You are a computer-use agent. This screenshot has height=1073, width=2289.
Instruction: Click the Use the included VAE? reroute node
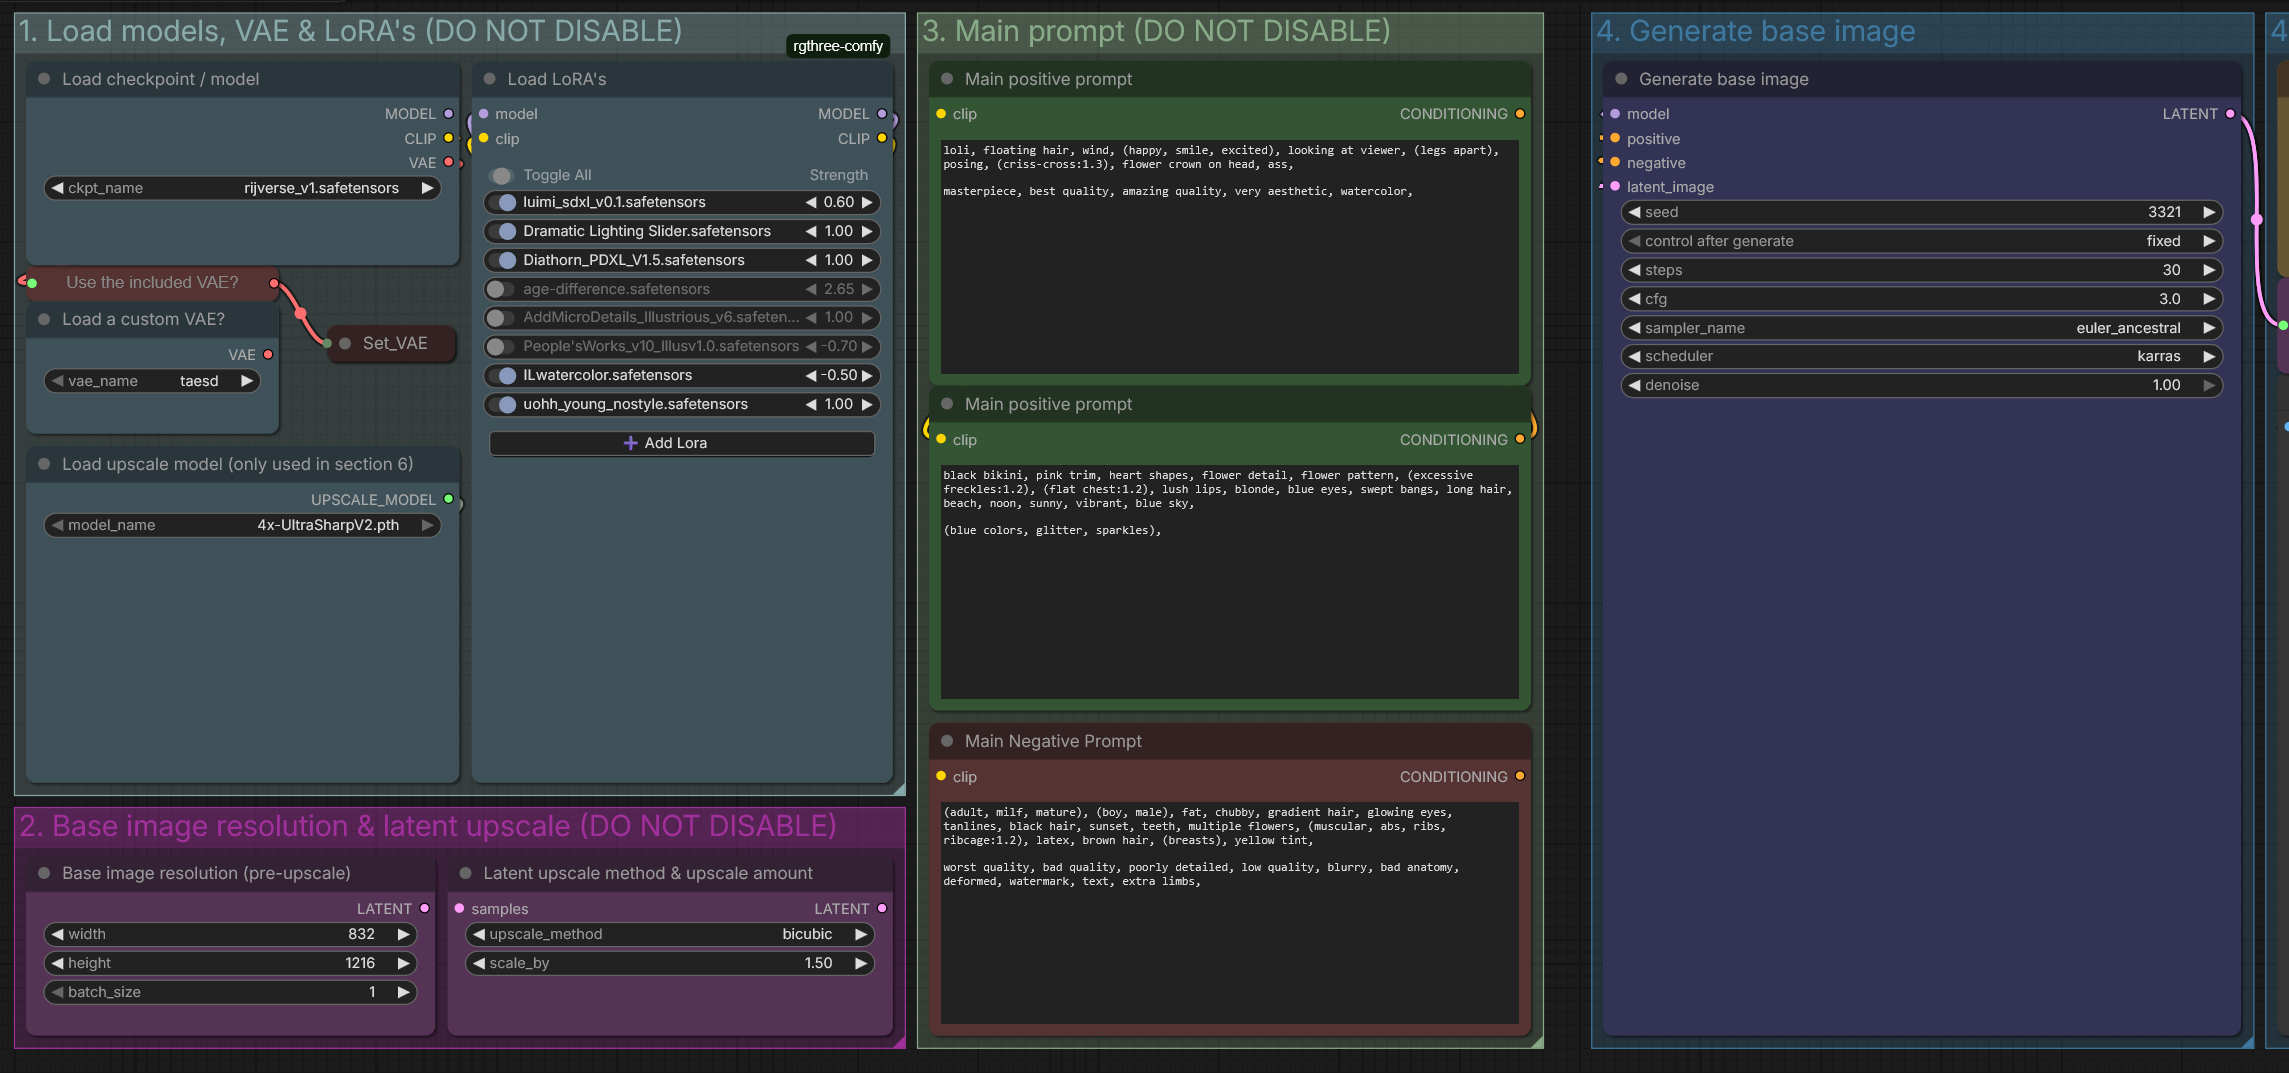pyautogui.click(x=152, y=283)
